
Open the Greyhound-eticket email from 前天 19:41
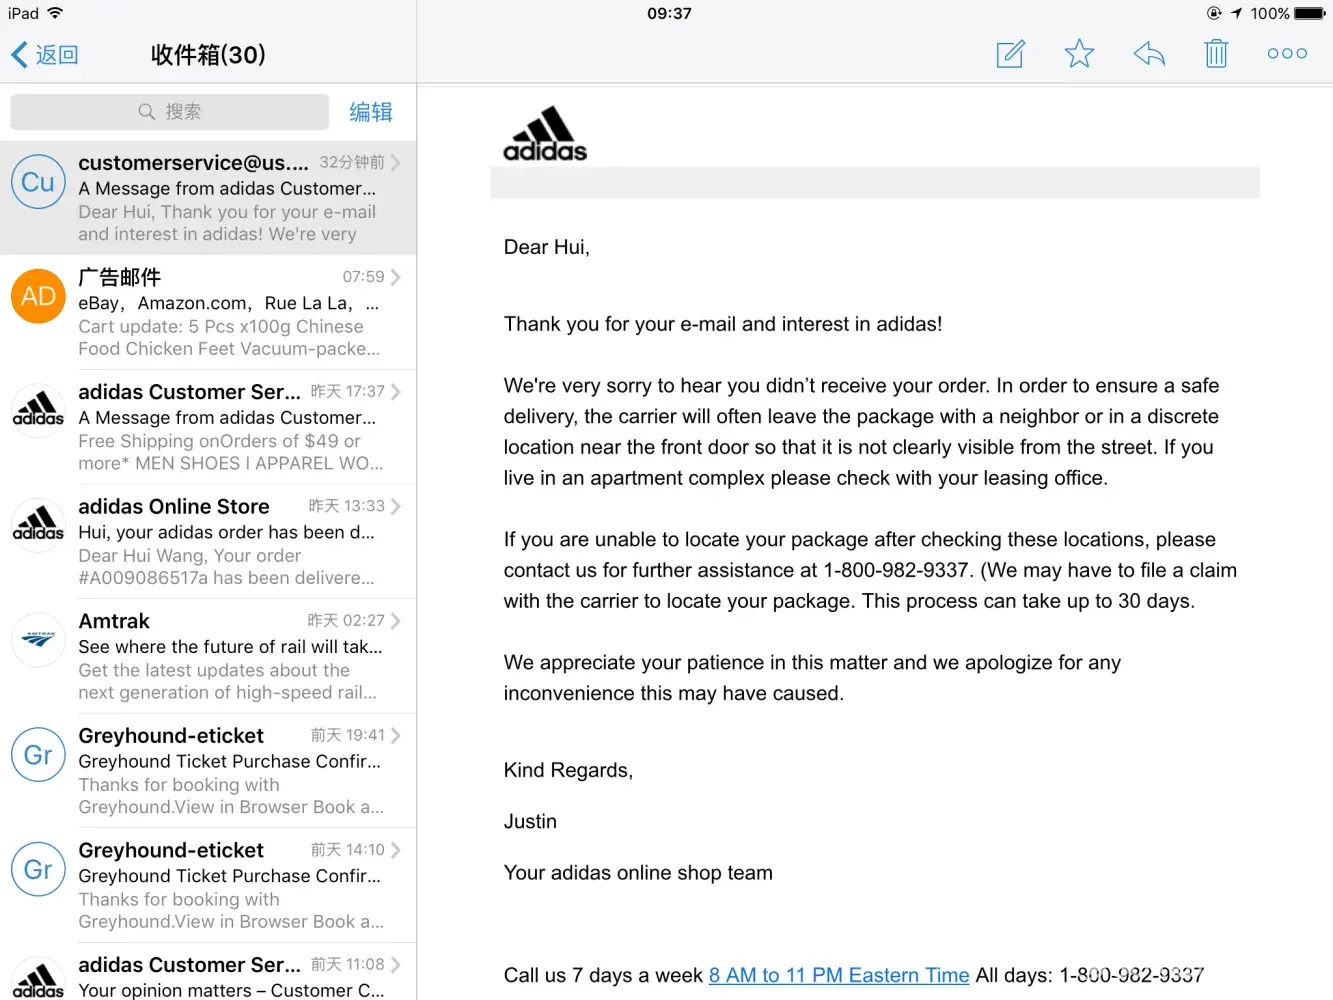[230, 771]
